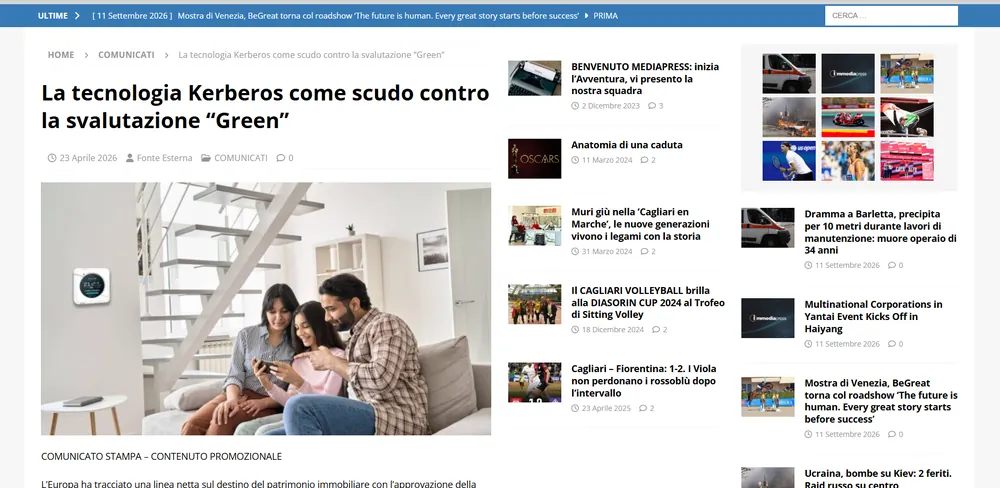Open the US Open tennis player gallery image

[x=789, y=161]
